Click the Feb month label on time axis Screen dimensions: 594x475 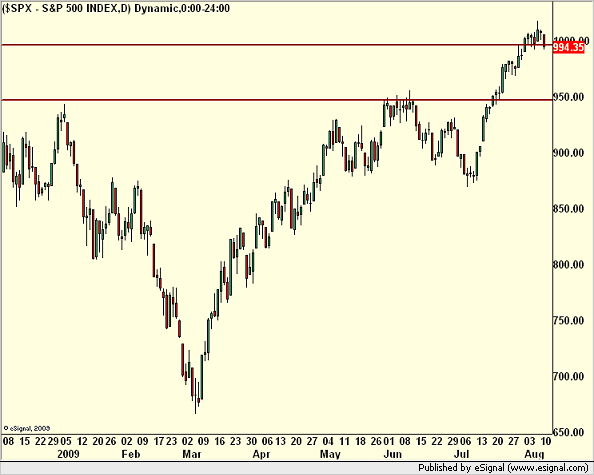(131, 453)
